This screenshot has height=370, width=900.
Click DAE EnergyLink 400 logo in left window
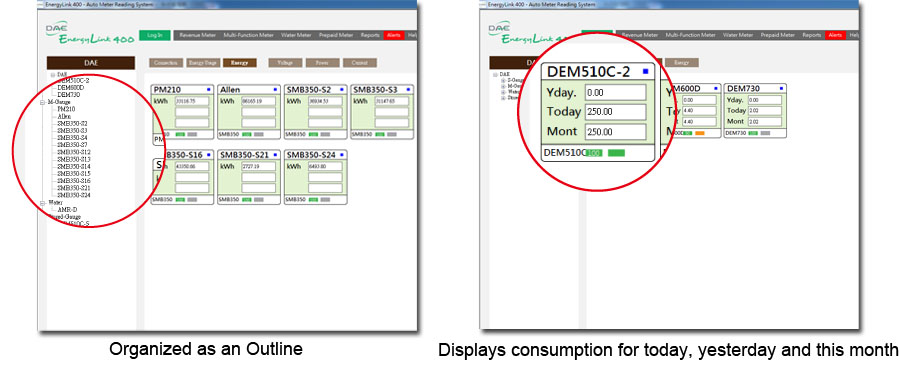[x=90, y=33]
